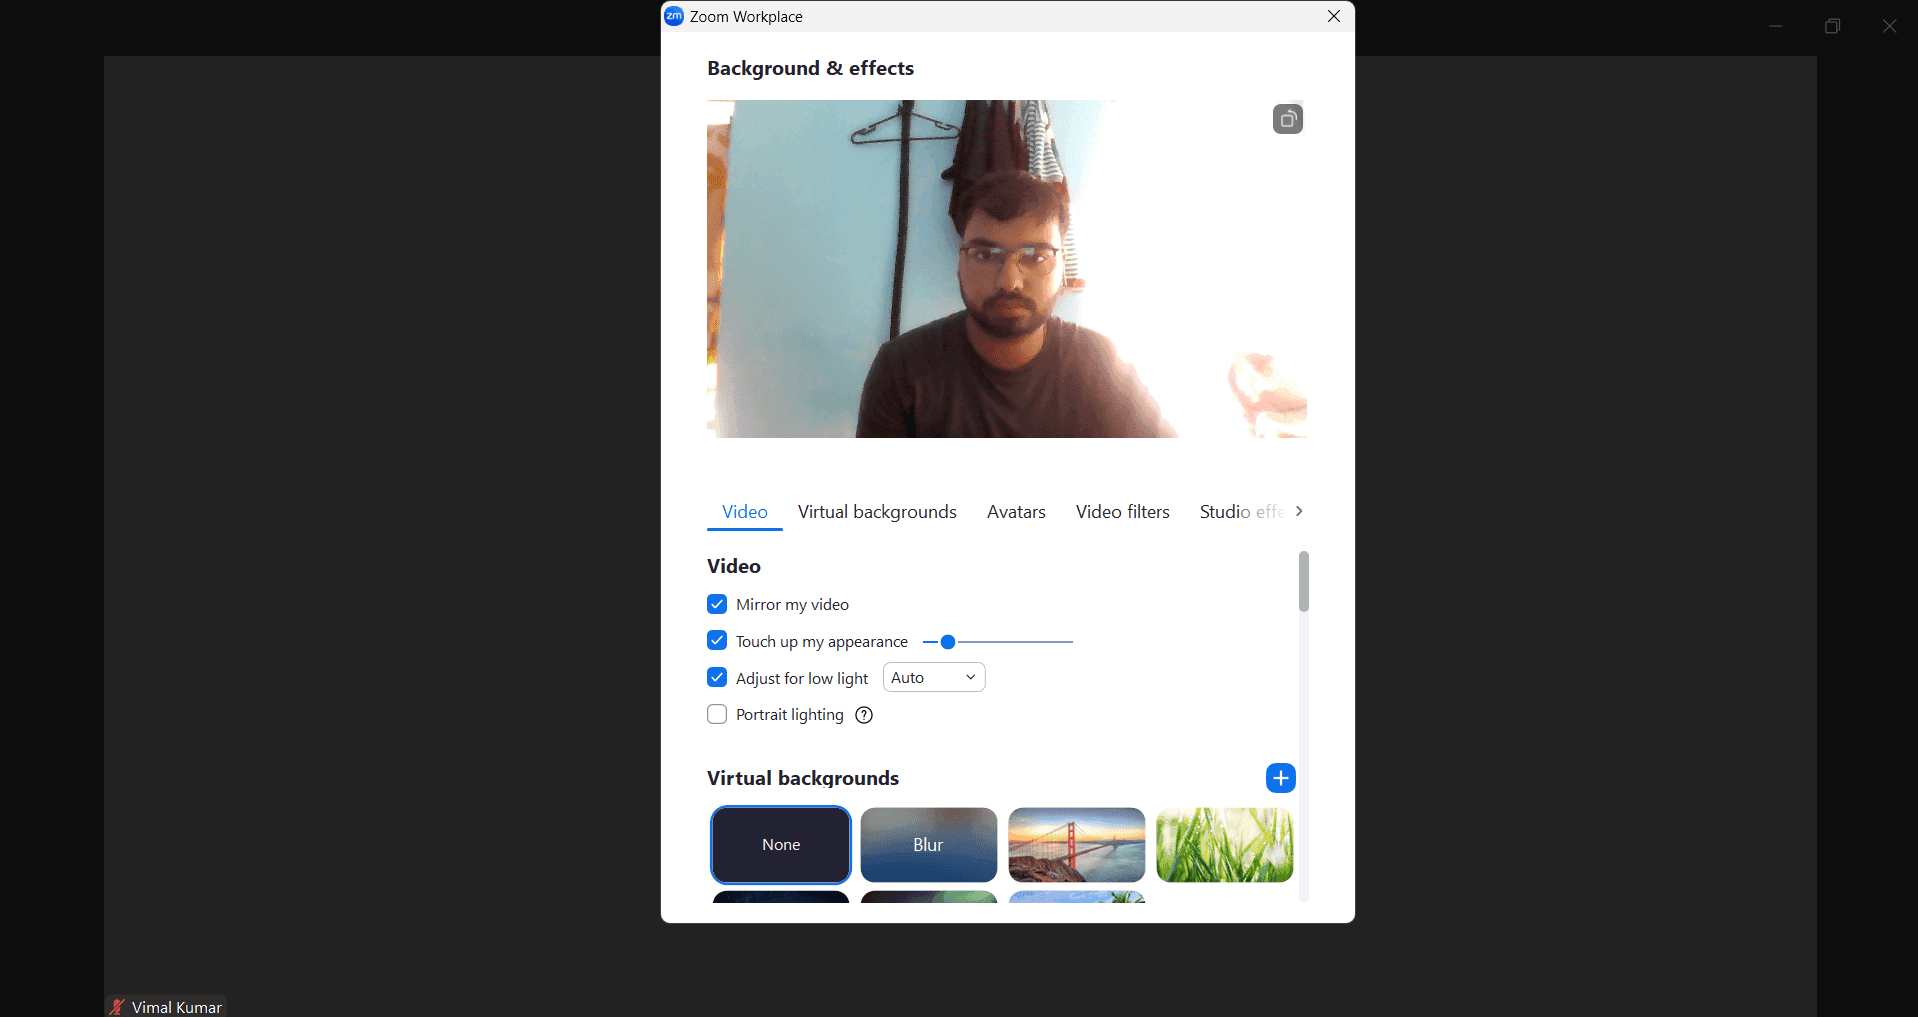Open the add virtual background plus icon
The height and width of the screenshot is (1017, 1918).
click(1280, 777)
